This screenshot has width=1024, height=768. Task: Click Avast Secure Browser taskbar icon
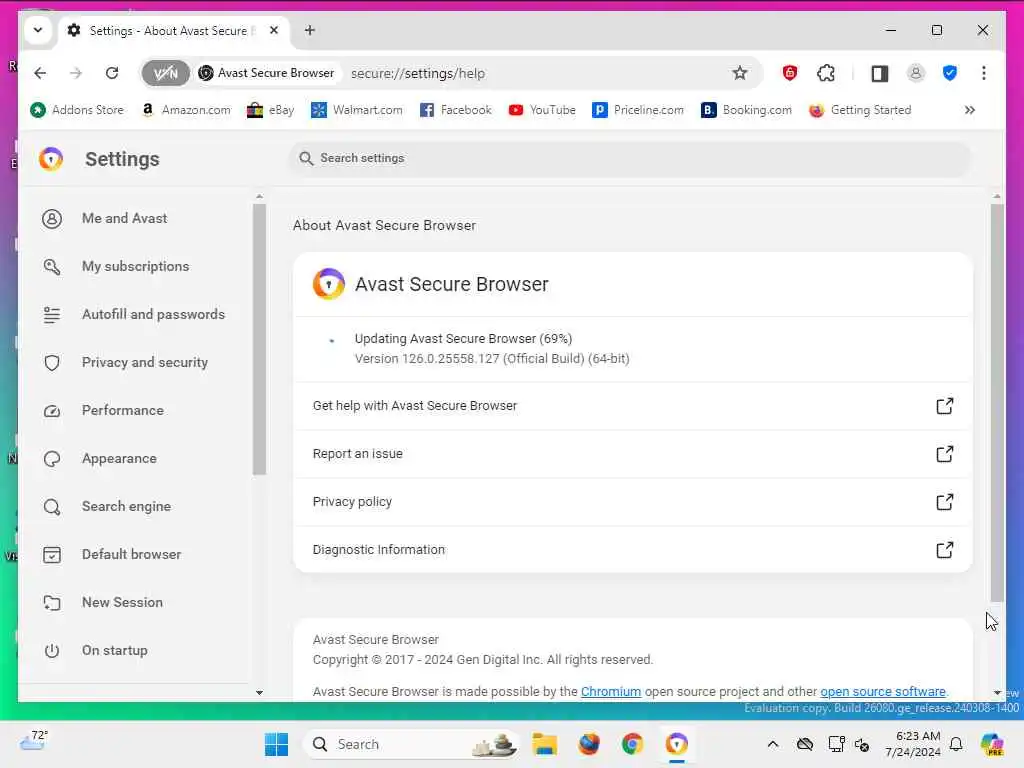(677, 744)
